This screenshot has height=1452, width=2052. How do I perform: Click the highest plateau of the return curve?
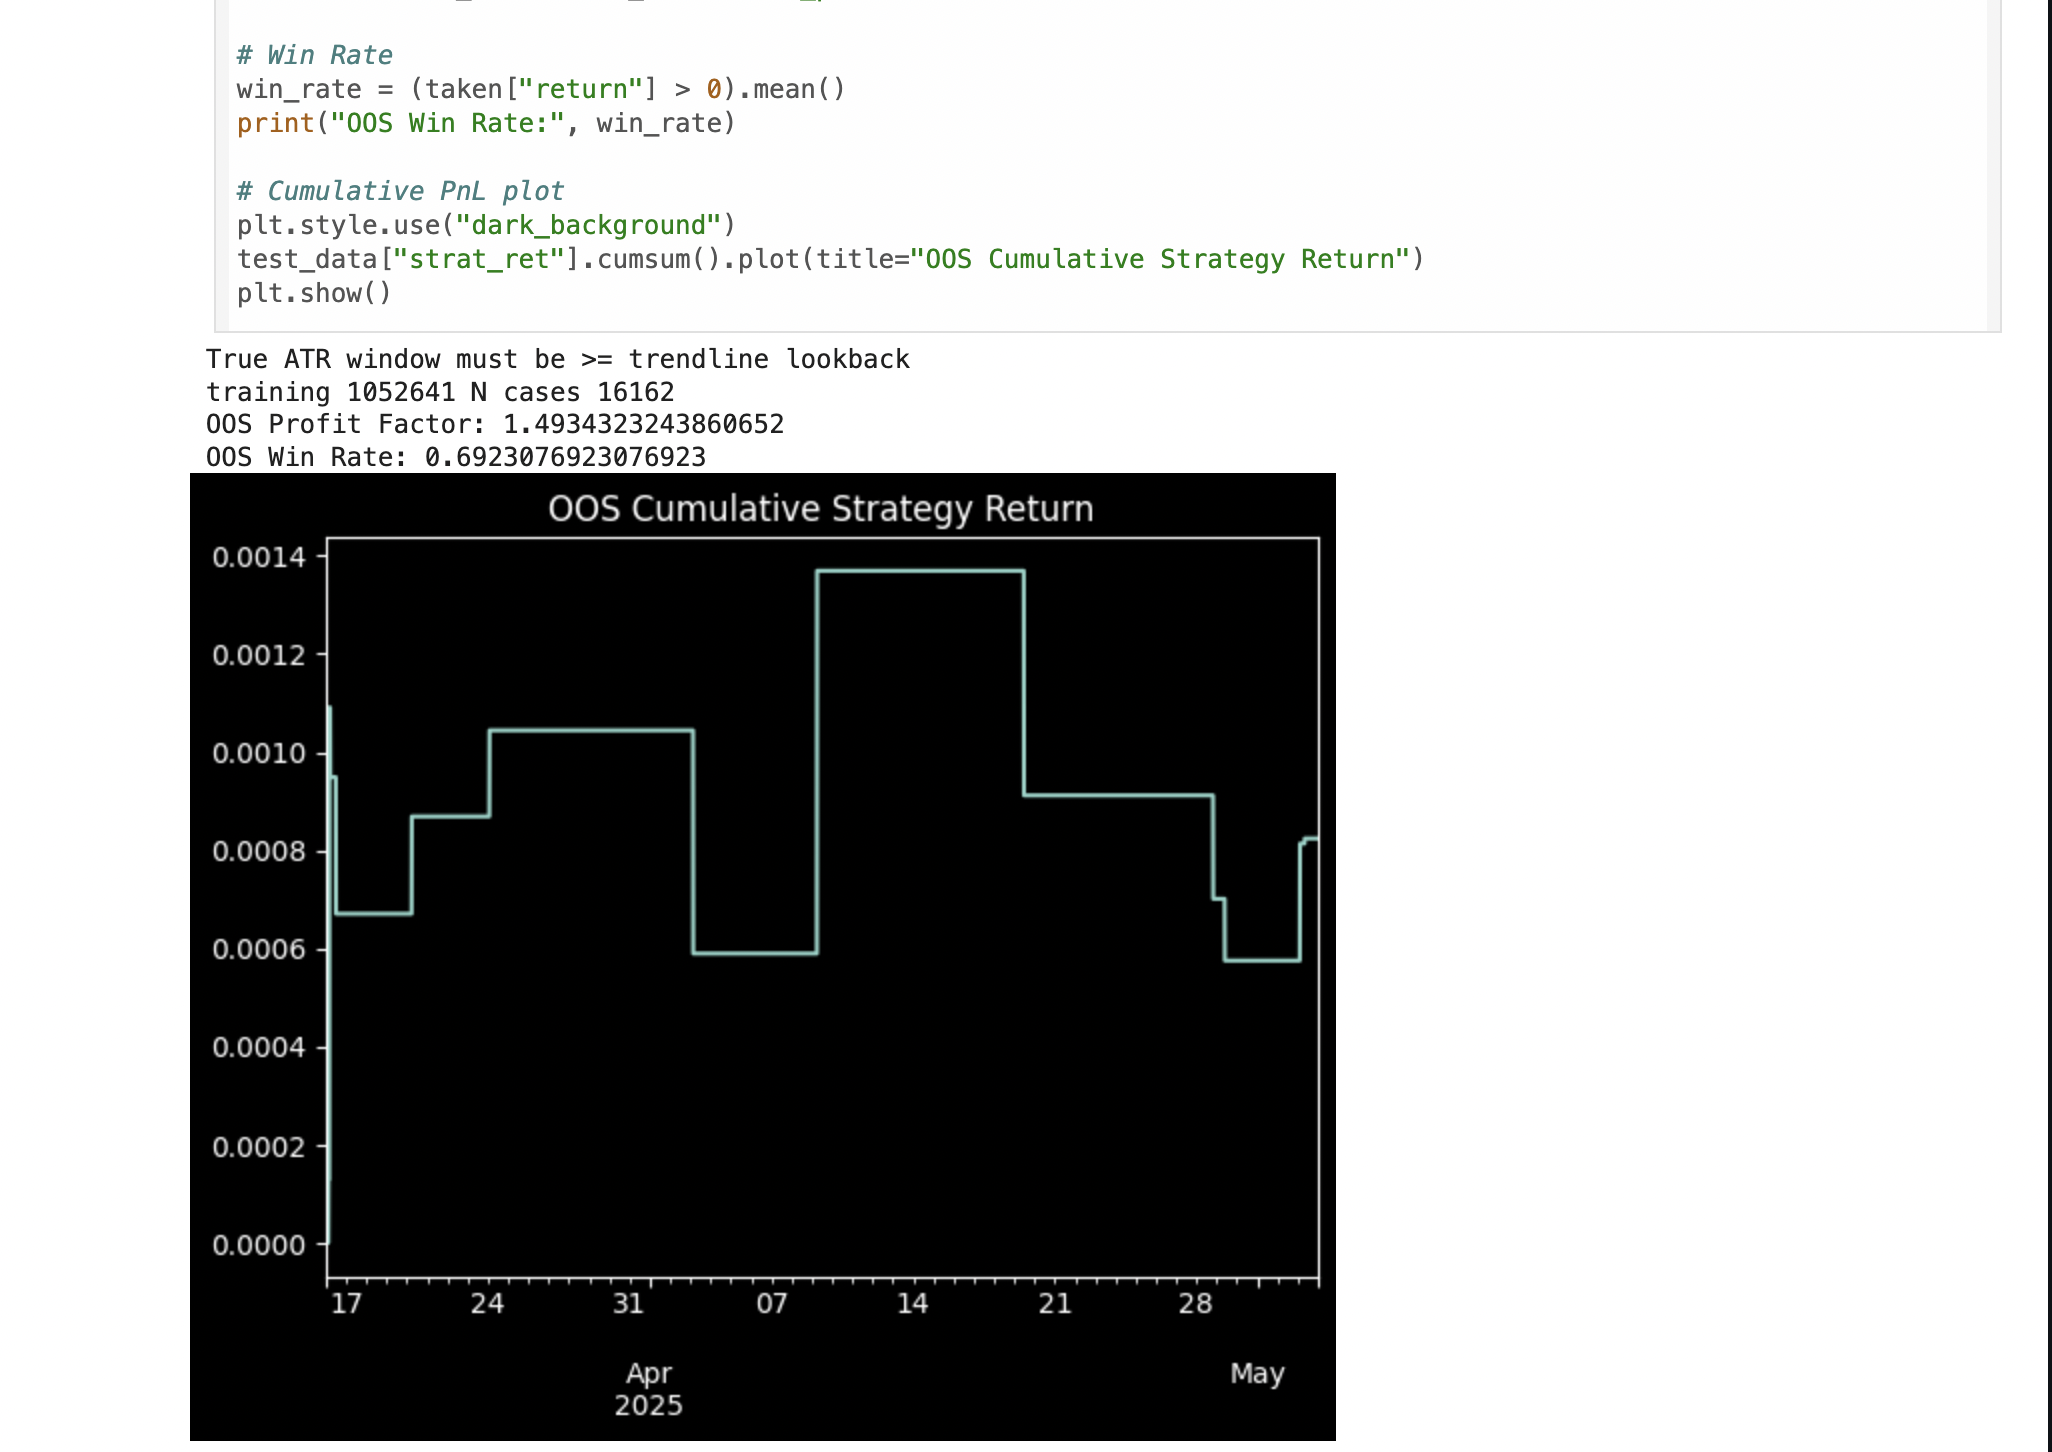[x=920, y=571]
